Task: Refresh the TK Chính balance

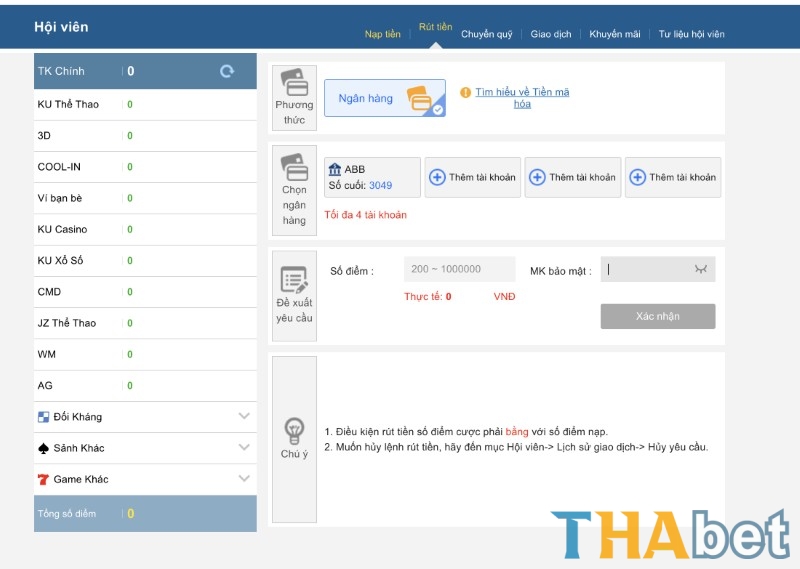Action: (227, 71)
